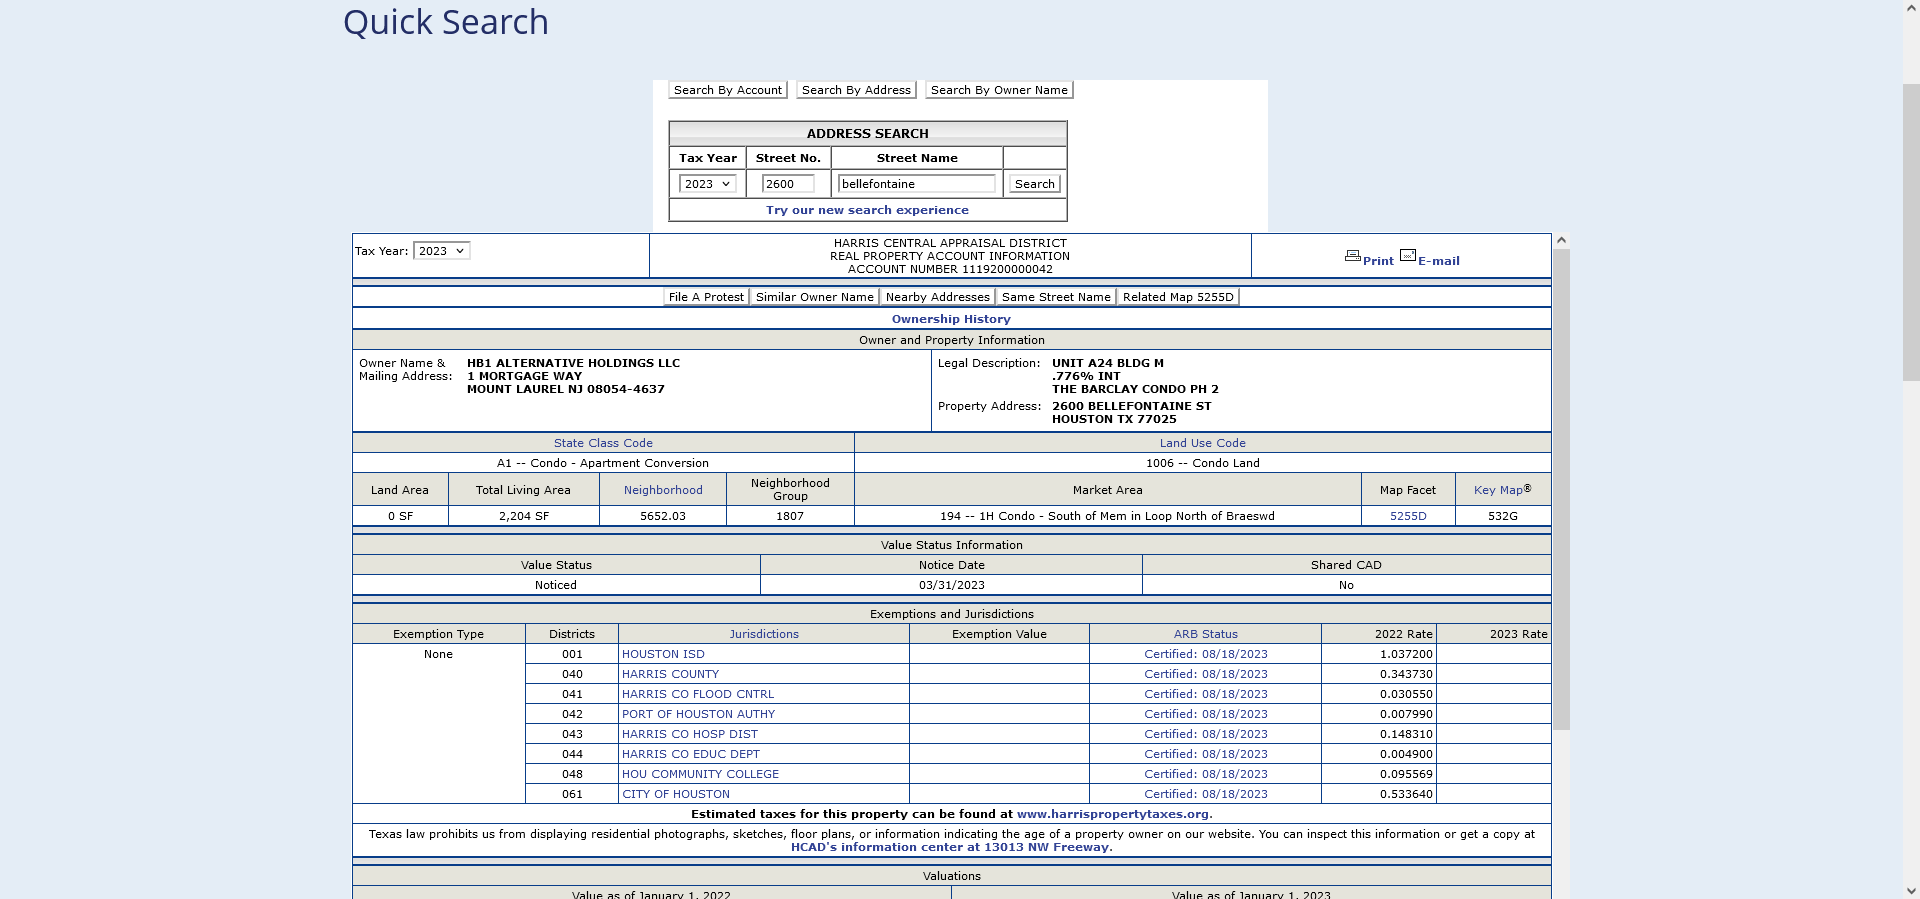Viewport: 1920px width, 899px height.
Task: Click Certified status for HOUSTON ISD
Action: coord(1206,654)
